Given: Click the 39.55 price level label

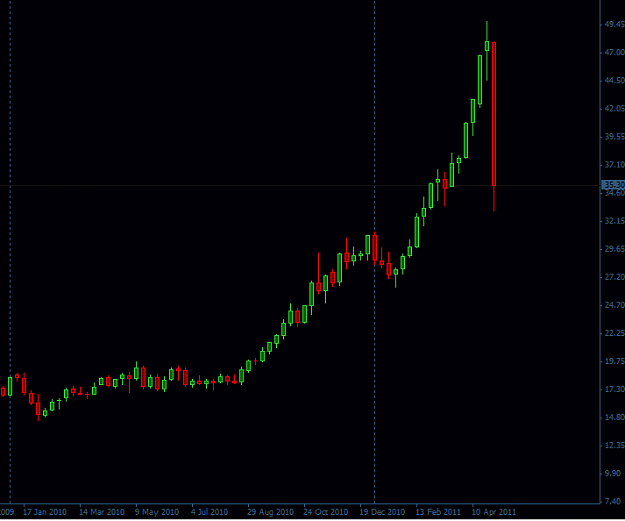Looking at the screenshot, I should [x=614, y=137].
